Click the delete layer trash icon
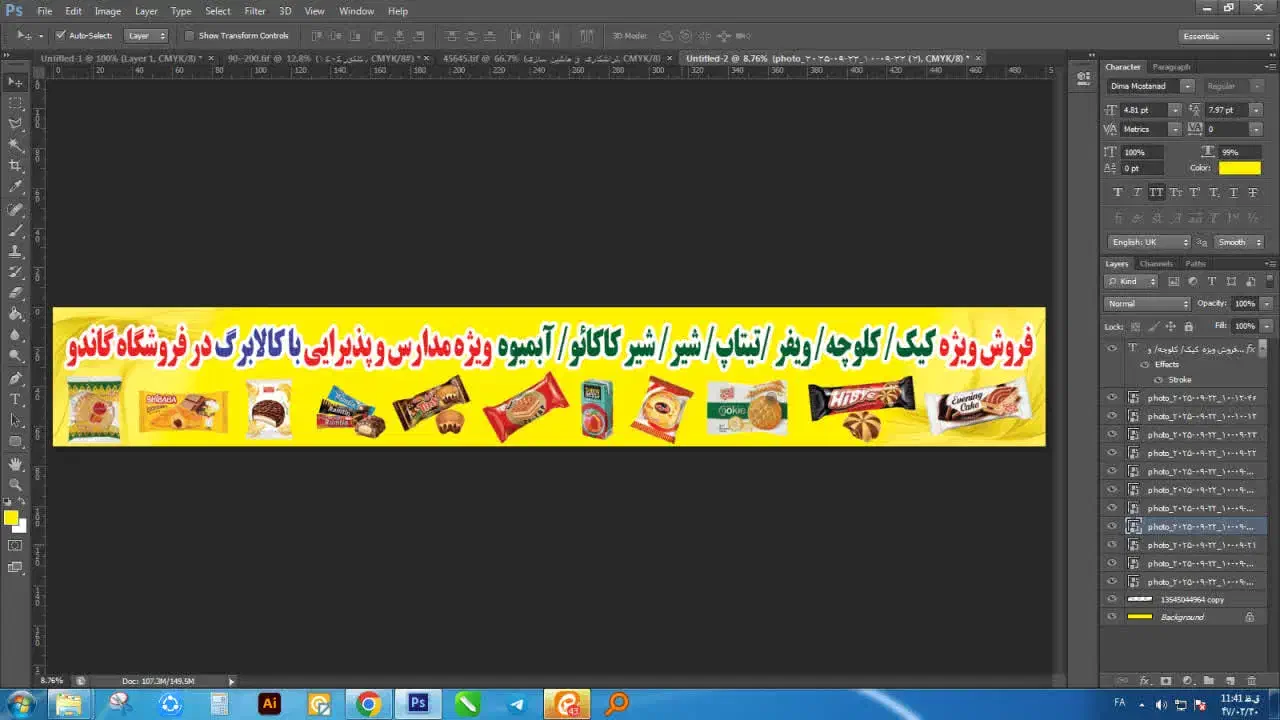The image size is (1280, 720). click(x=1251, y=680)
